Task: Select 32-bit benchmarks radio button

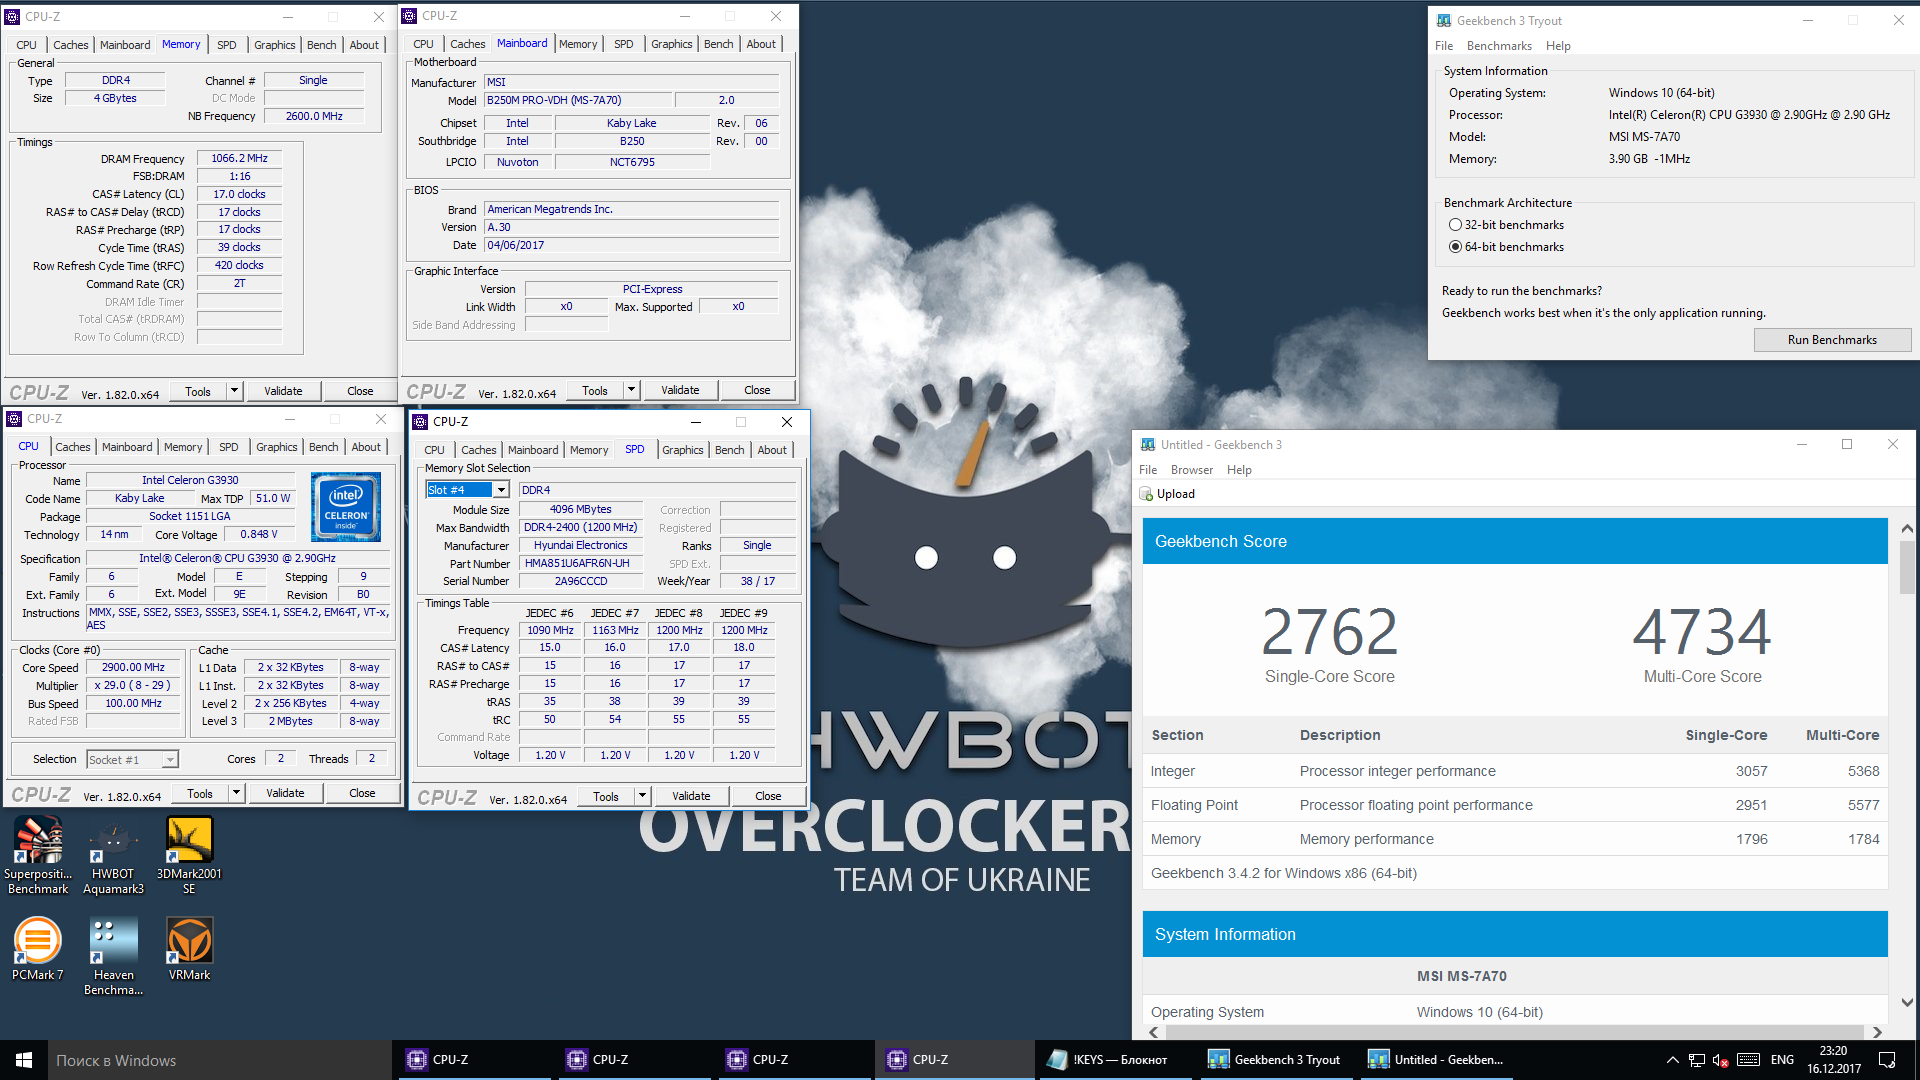Action: click(x=1456, y=225)
